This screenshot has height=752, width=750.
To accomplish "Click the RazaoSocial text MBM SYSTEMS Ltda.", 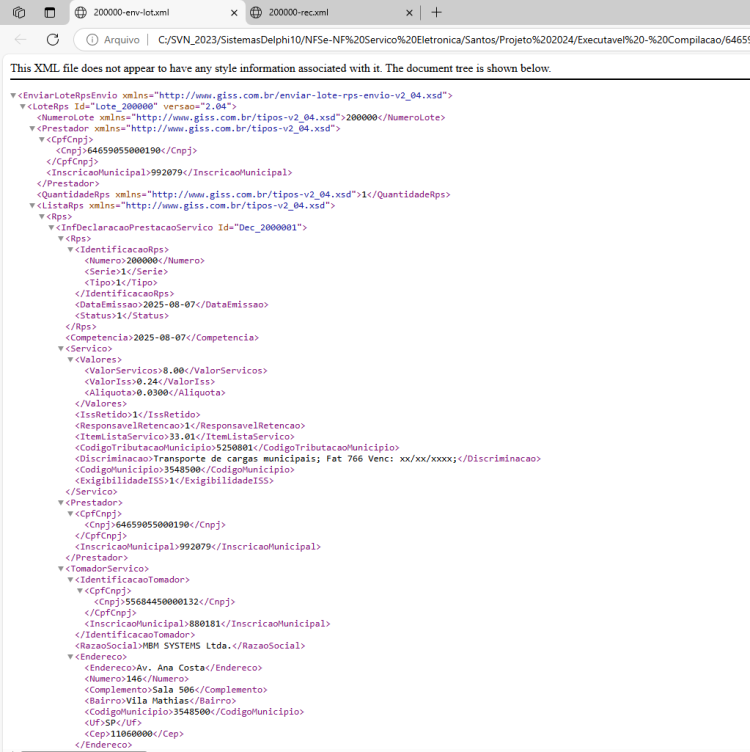I will (x=187, y=646).
